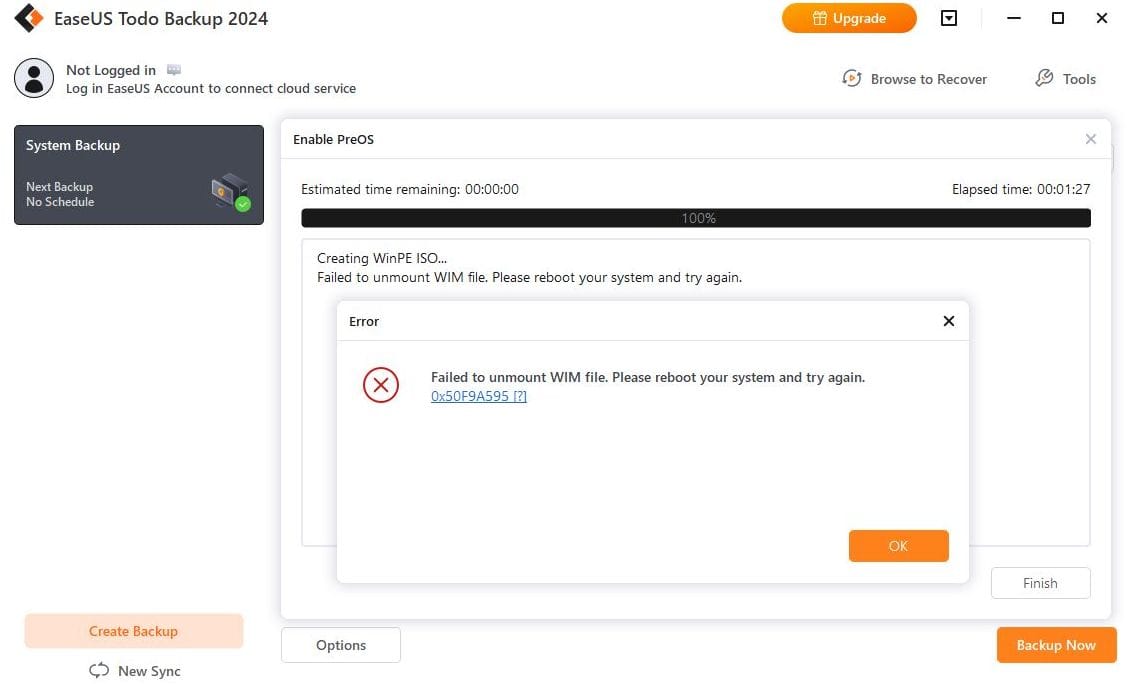Close the EaseUS Todo Backup window
The width and height of the screenshot is (1127, 684).
tap(1101, 18)
